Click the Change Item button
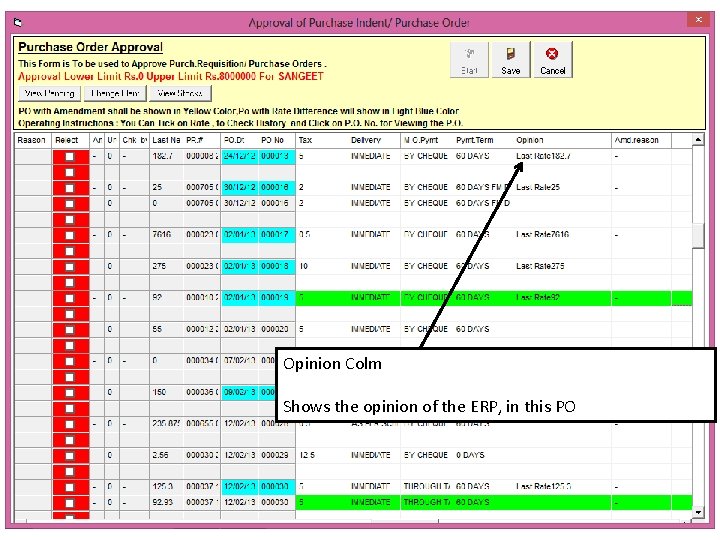The height and width of the screenshot is (540, 720). [115, 93]
